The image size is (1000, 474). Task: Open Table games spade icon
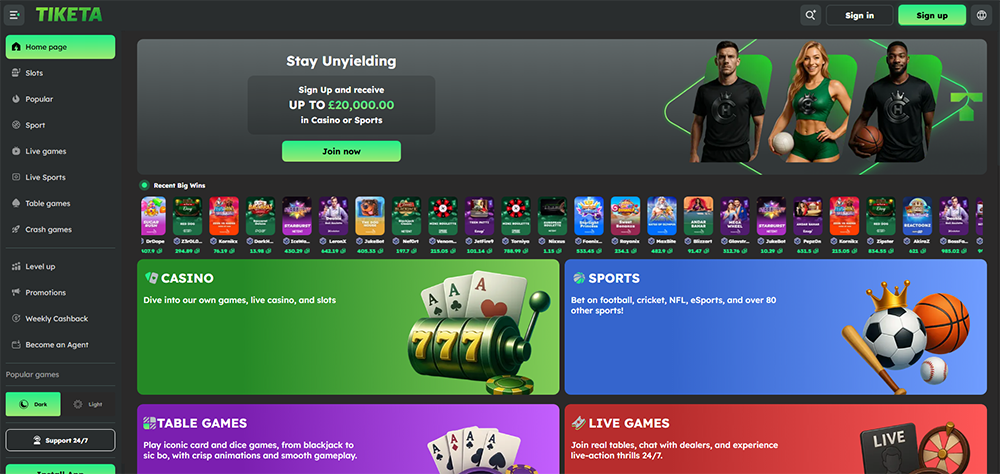click(16, 204)
